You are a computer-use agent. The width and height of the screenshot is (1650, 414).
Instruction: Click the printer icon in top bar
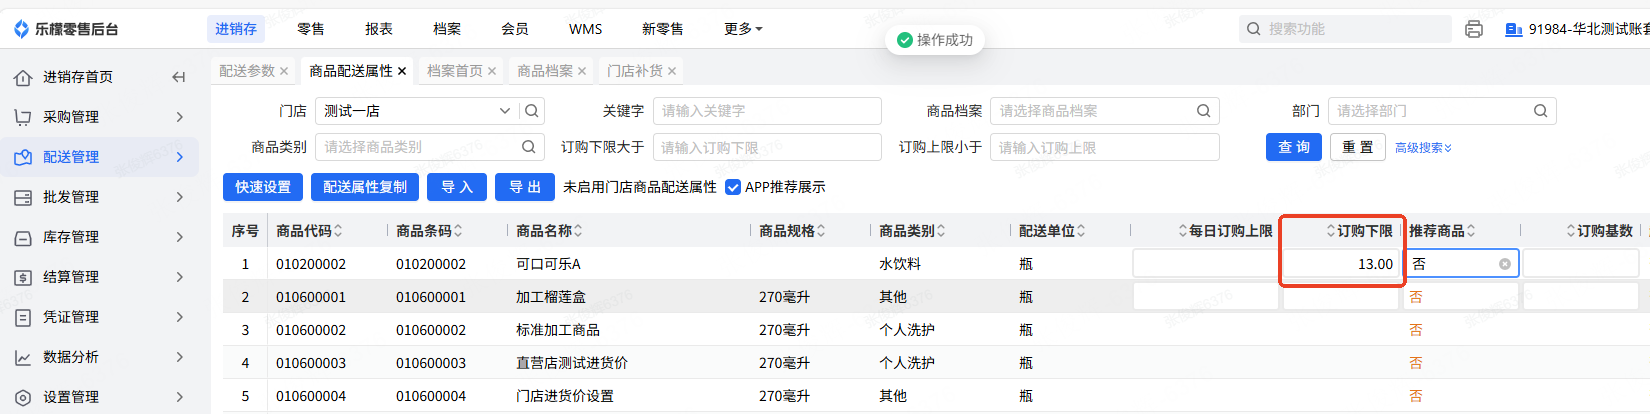click(x=1473, y=29)
